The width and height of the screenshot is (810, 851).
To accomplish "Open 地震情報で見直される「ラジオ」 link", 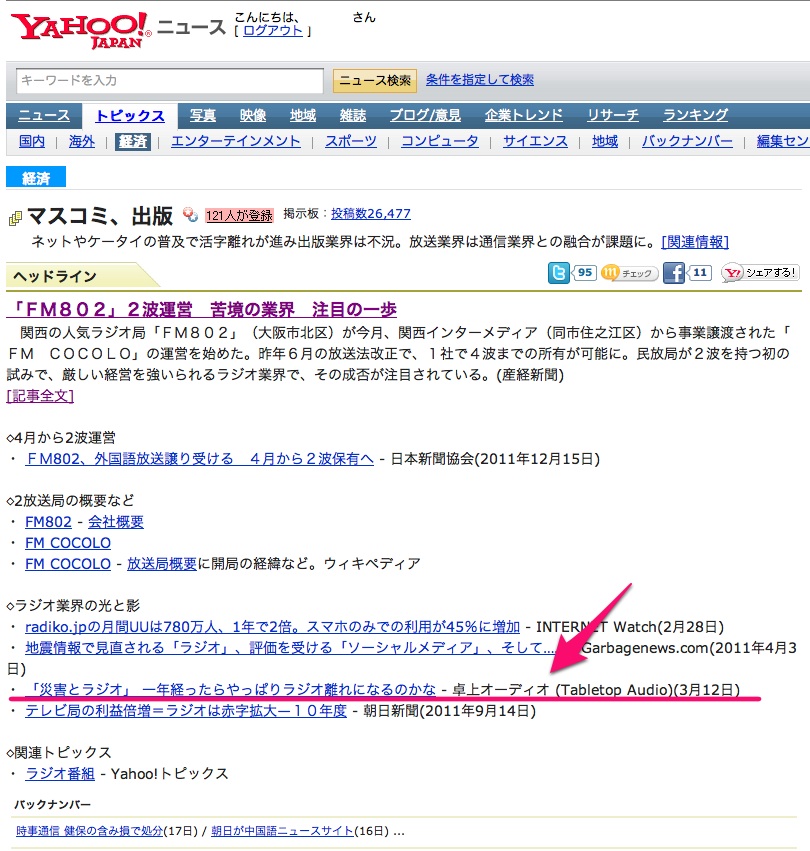I will pyautogui.click(x=290, y=647).
